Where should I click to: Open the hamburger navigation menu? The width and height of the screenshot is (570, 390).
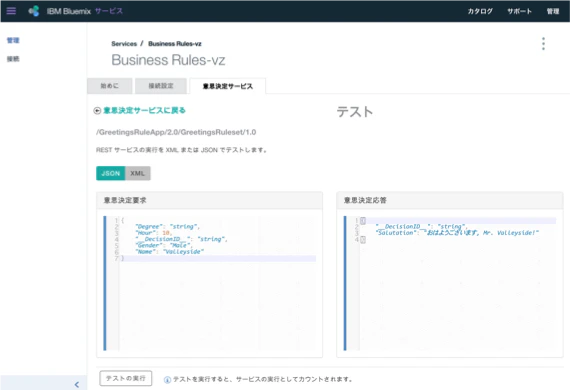pyautogui.click(x=11, y=11)
